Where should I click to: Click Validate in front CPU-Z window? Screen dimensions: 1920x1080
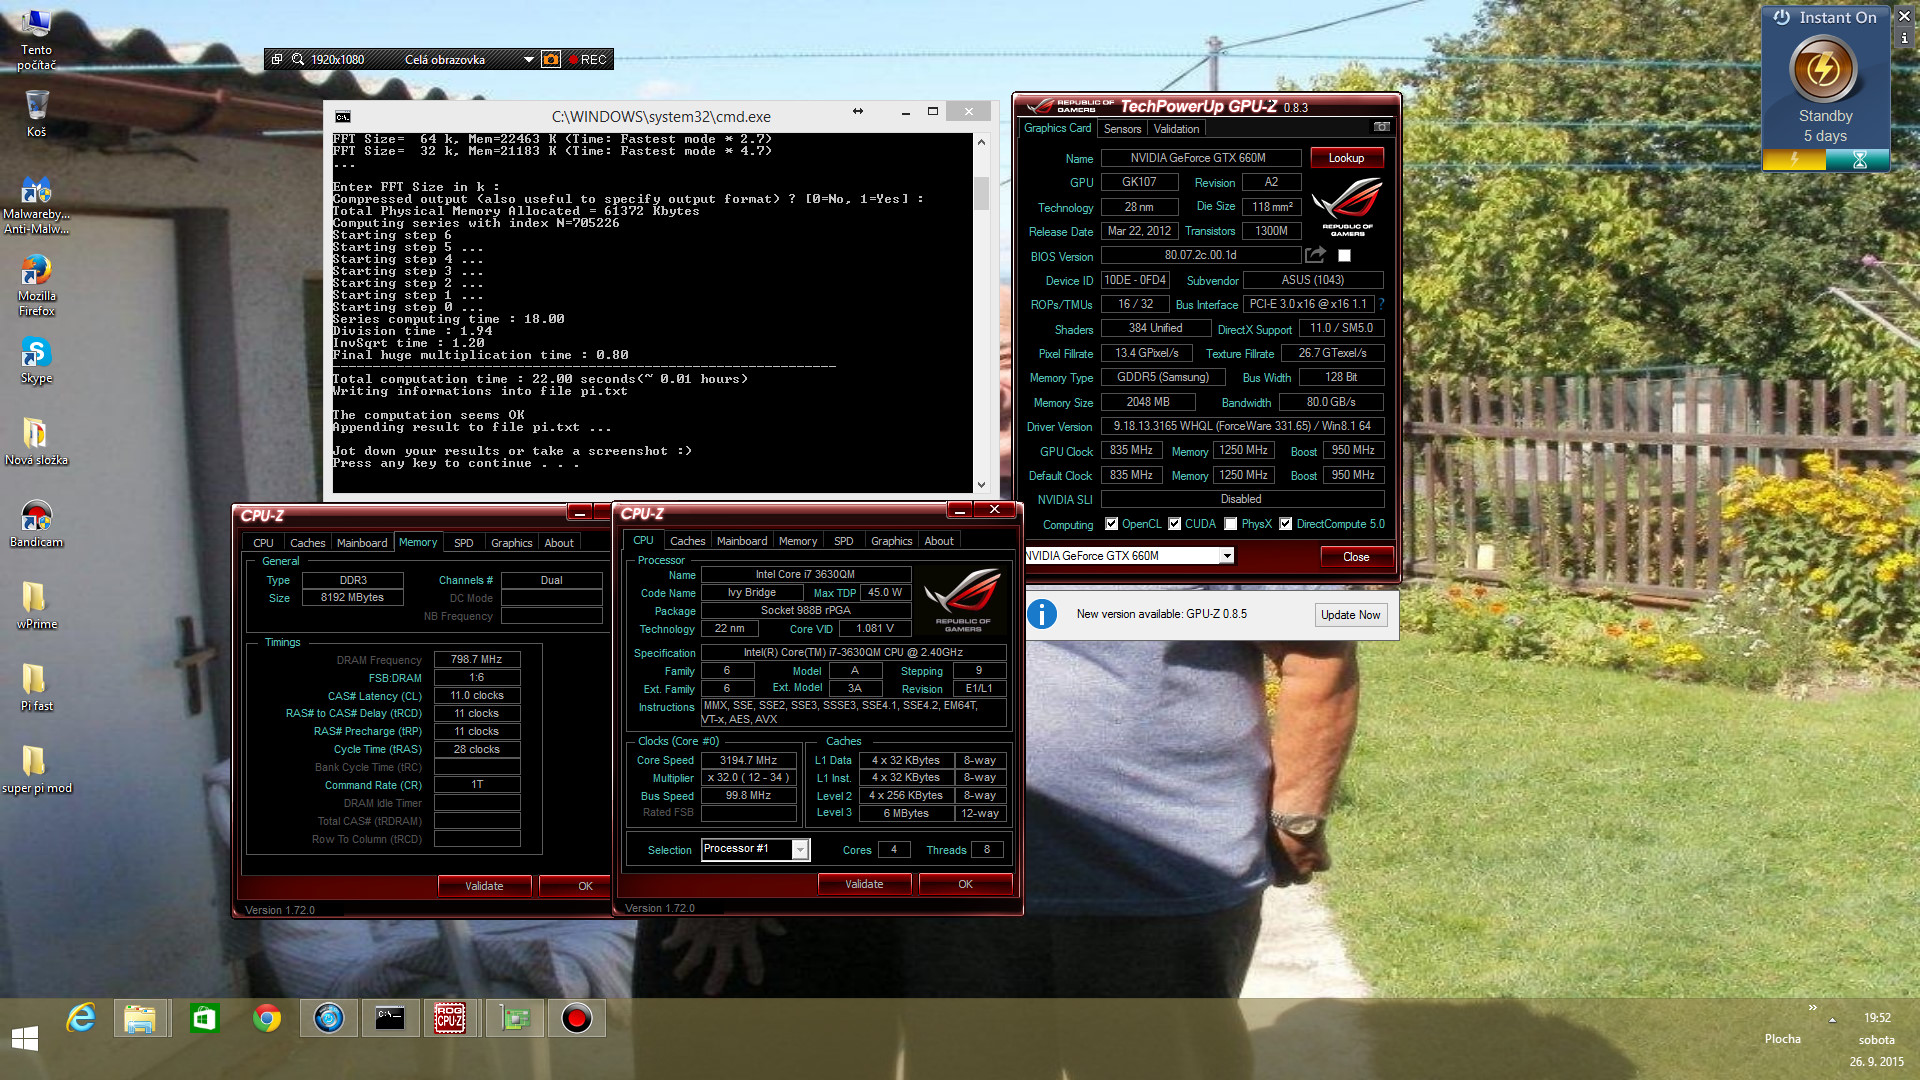(x=864, y=884)
